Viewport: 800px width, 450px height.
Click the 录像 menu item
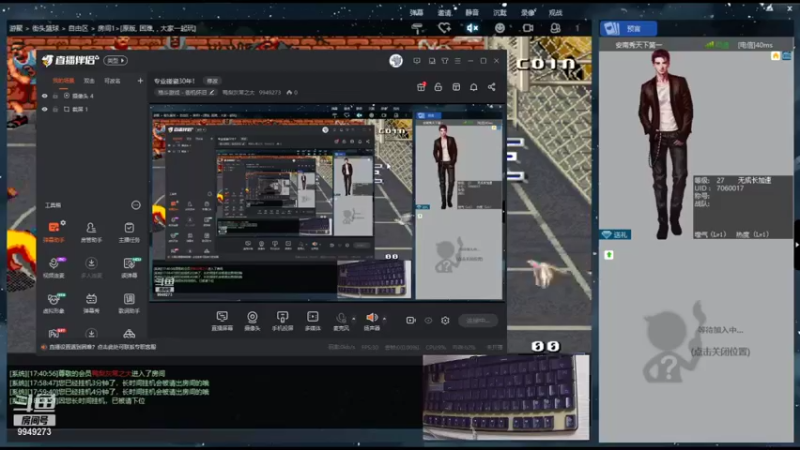click(x=528, y=12)
